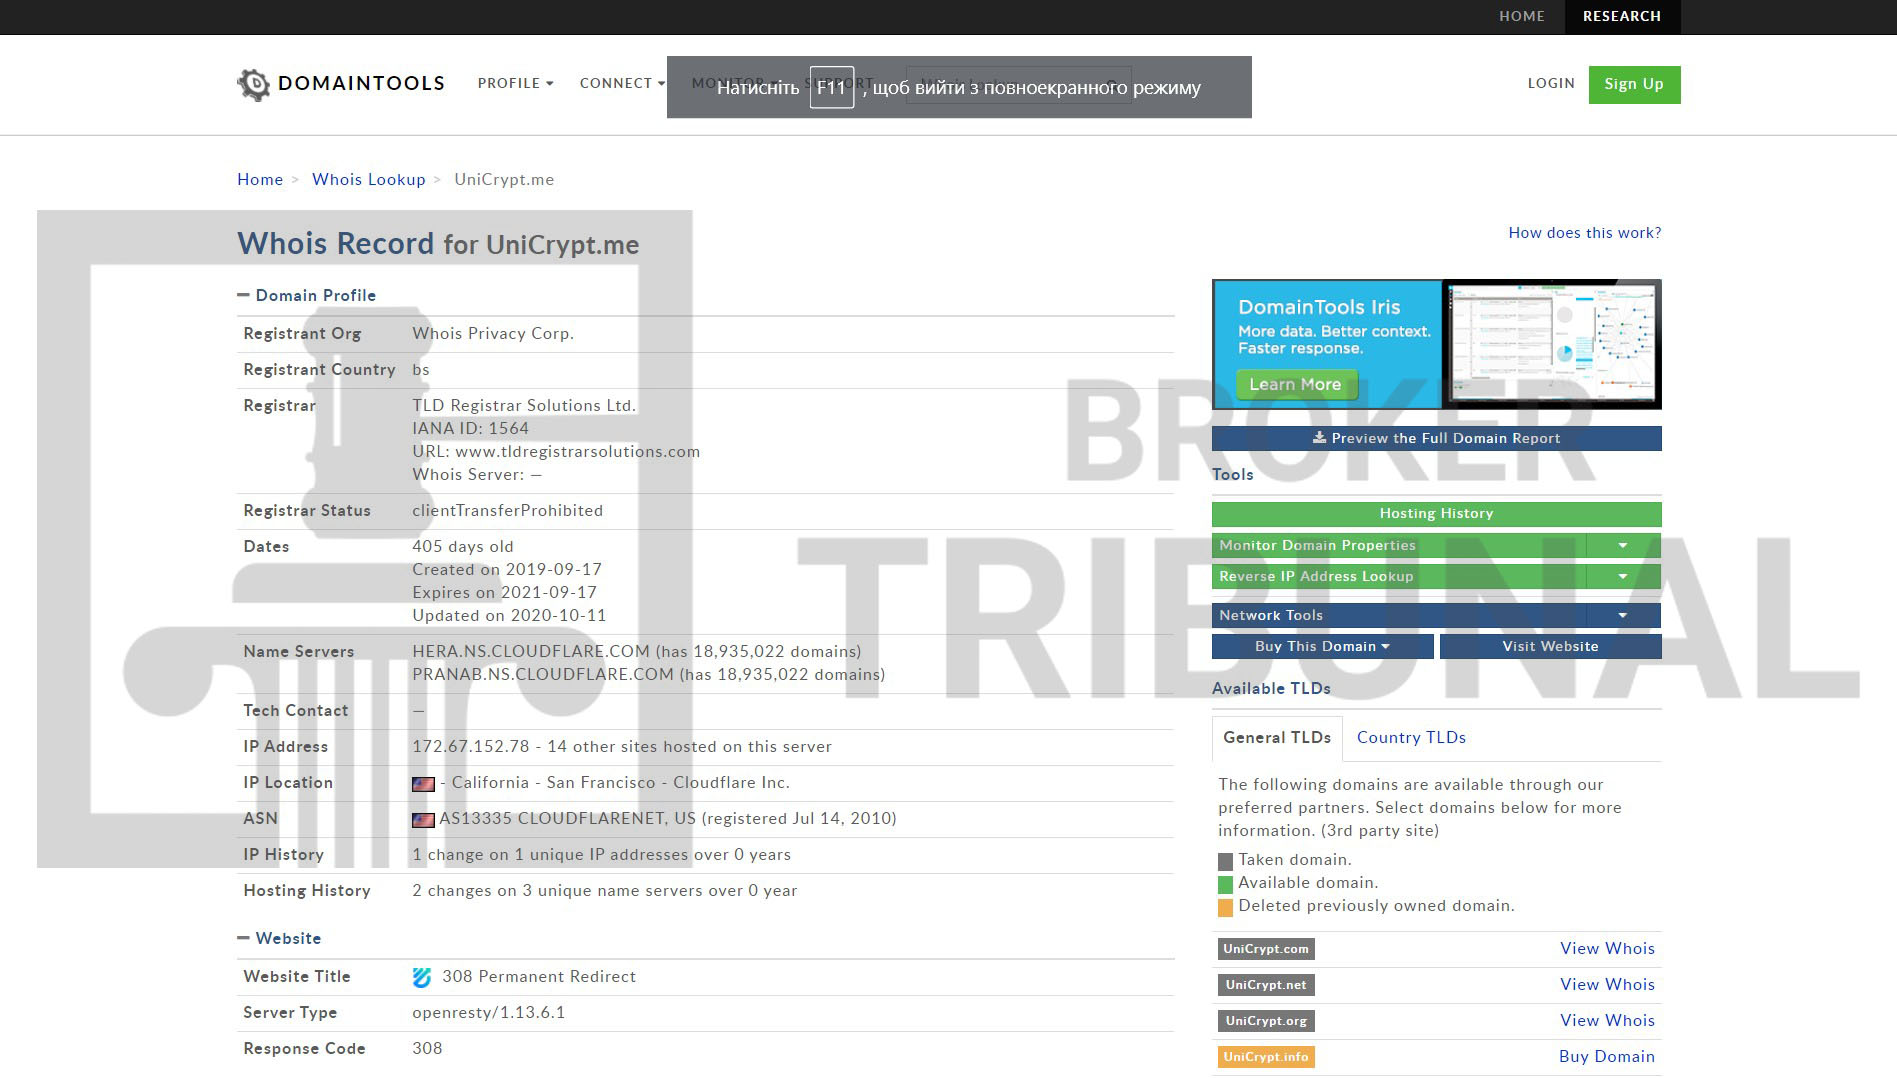Screen dimensions: 1897x1078
Task: Open View Whois for UniCrypt.com
Action: point(1607,949)
